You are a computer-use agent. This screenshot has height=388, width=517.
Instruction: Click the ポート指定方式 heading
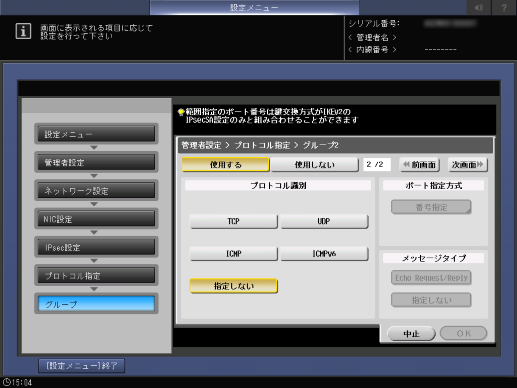[x=433, y=185]
